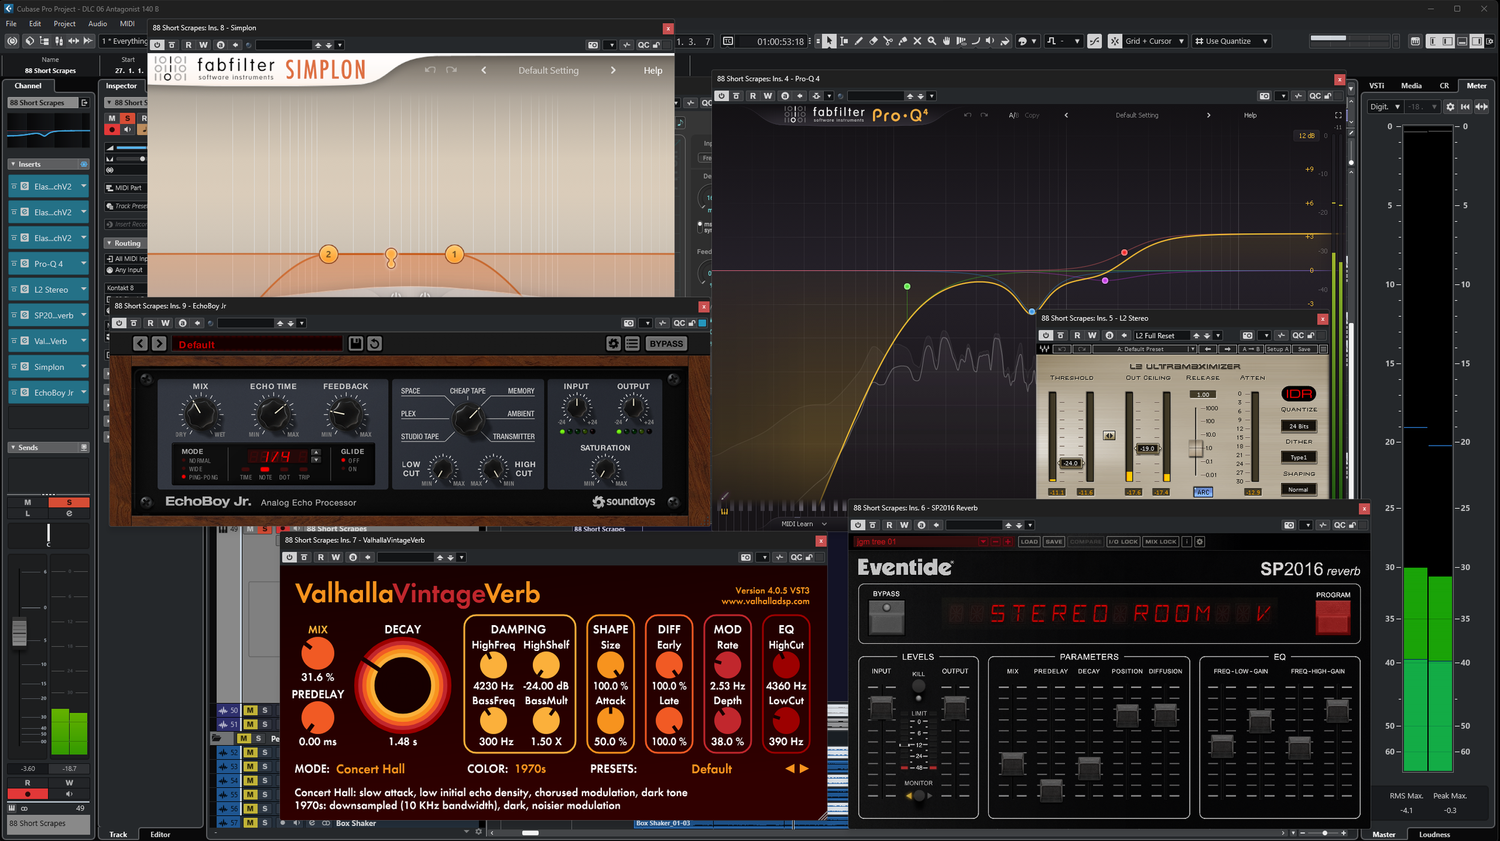Click undo arrow in Simplon header
Image resolution: width=1500 pixels, height=841 pixels.
point(430,70)
